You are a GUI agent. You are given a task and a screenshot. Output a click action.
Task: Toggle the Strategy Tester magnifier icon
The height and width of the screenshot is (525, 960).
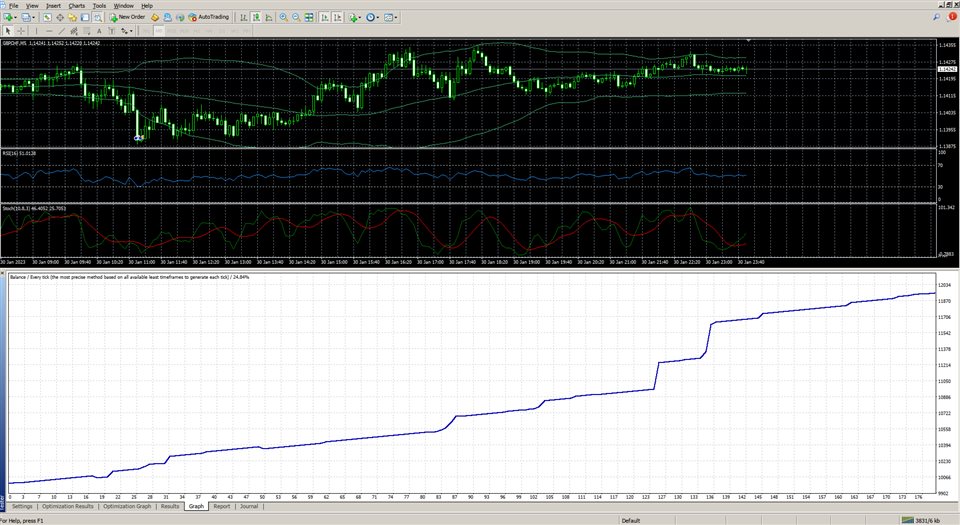98,17
